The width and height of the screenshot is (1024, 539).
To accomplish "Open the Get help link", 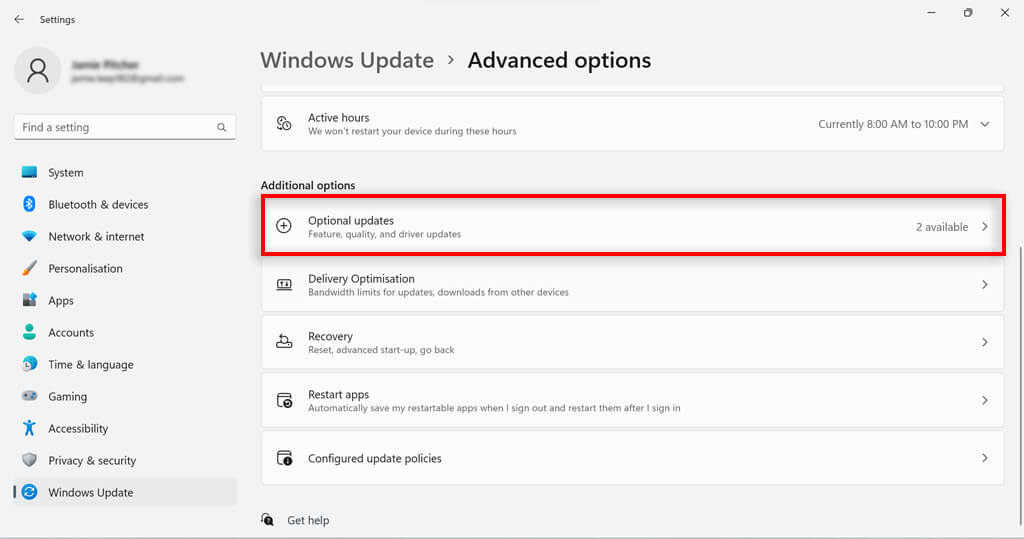I will [308, 520].
